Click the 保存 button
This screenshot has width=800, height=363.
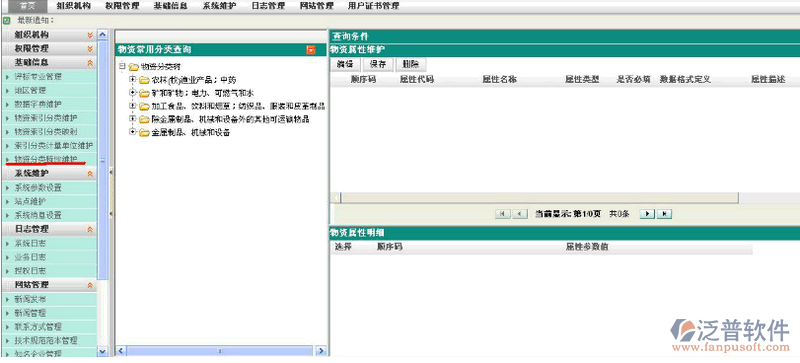pyautogui.click(x=378, y=64)
